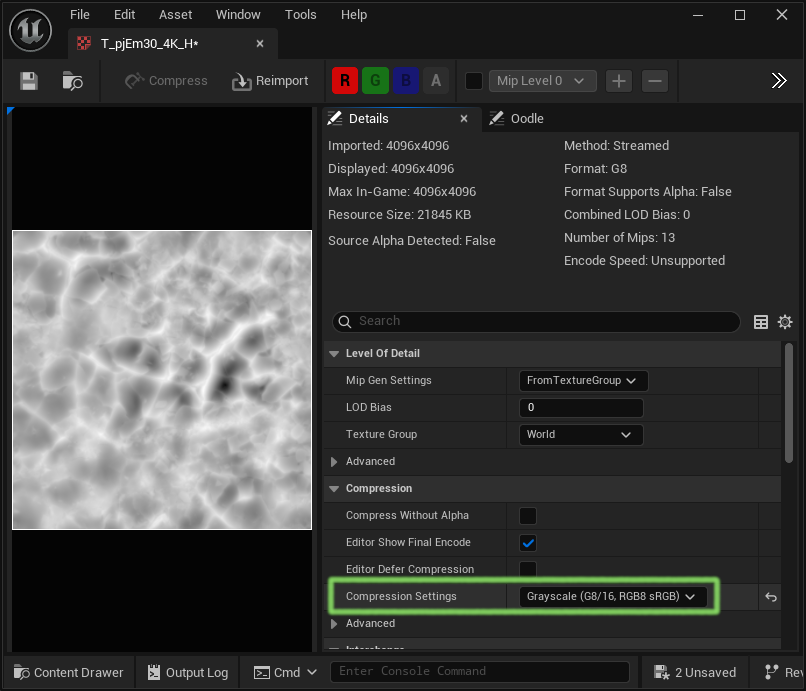Screen dimensions: 806x691
Task: Open the Tools menu
Action: click(x=301, y=15)
